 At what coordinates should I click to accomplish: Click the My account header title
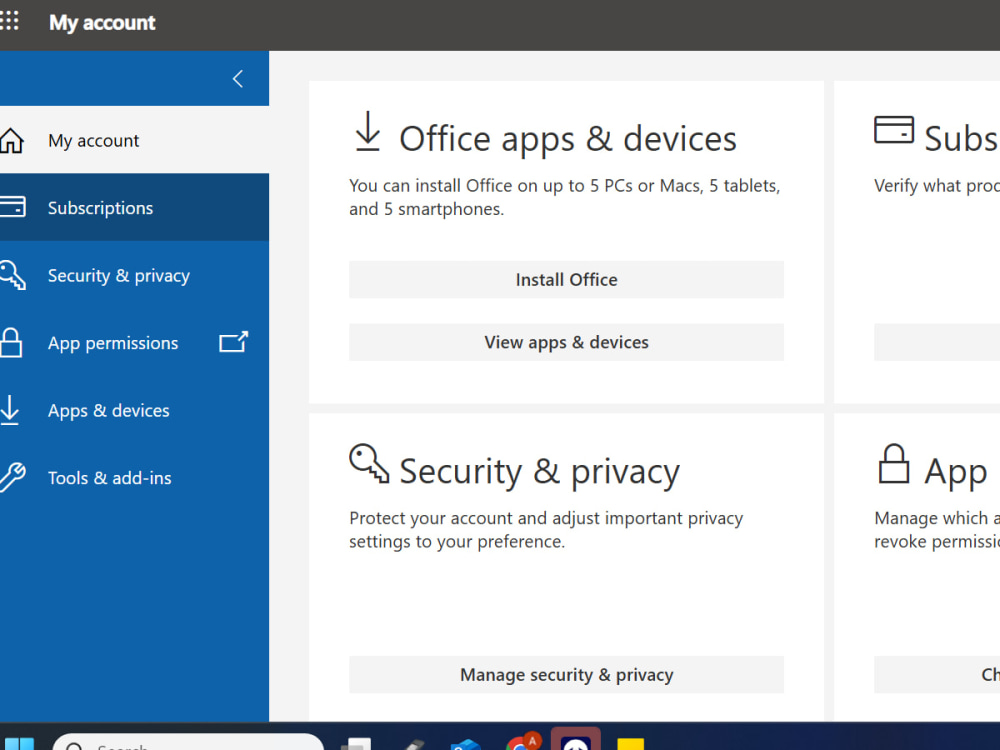click(x=102, y=22)
